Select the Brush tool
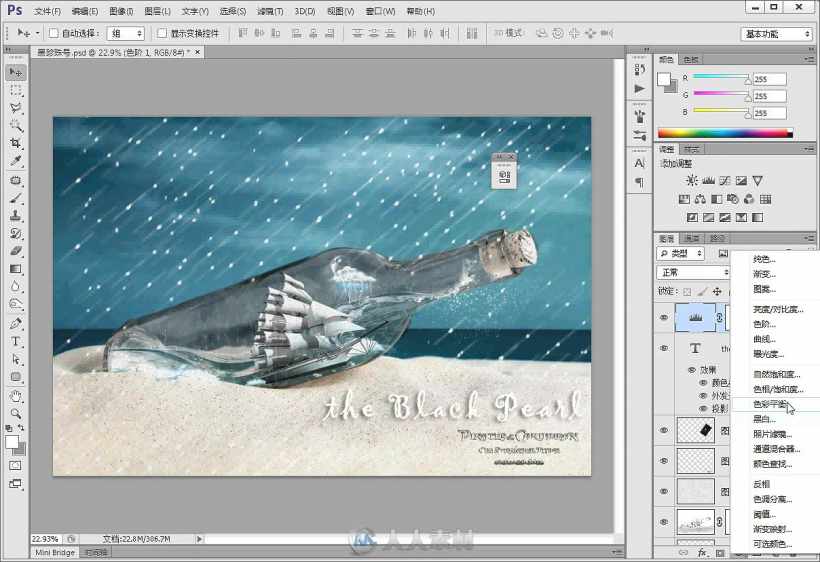This screenshot has width=820, height=562. (x=16, y=198)
